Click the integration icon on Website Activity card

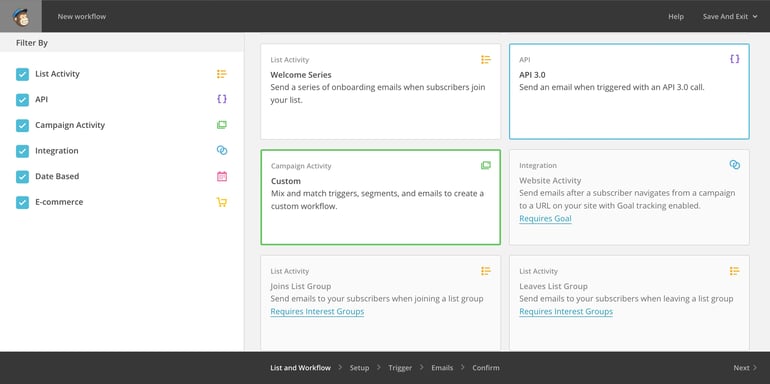(734, 165)
